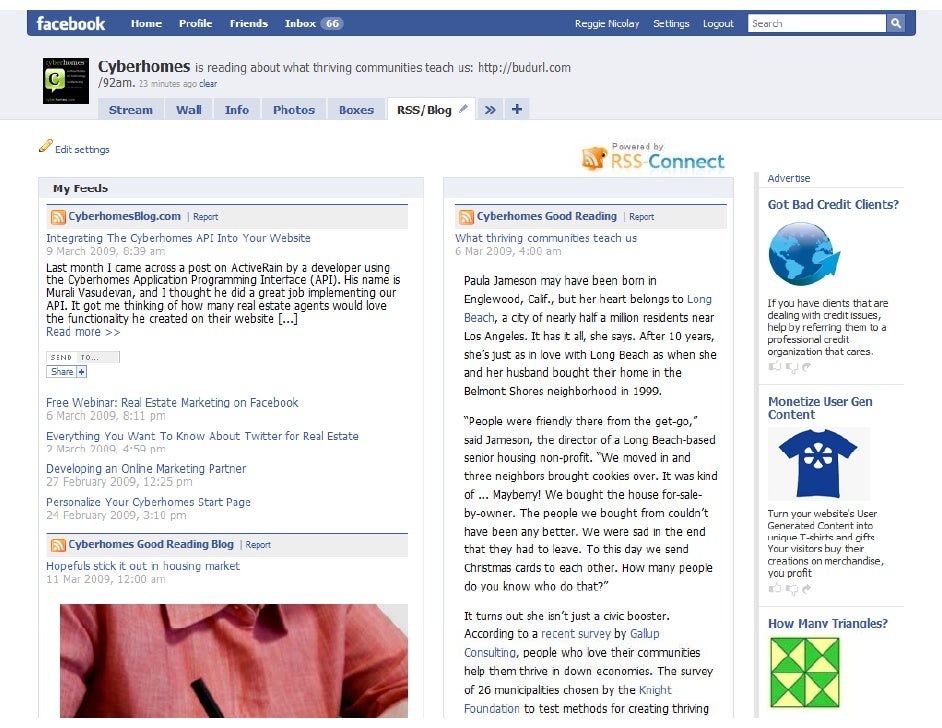This screenshot has width=942, height=728.
Task: Click the facebook logo
Action: pos(71,23)
